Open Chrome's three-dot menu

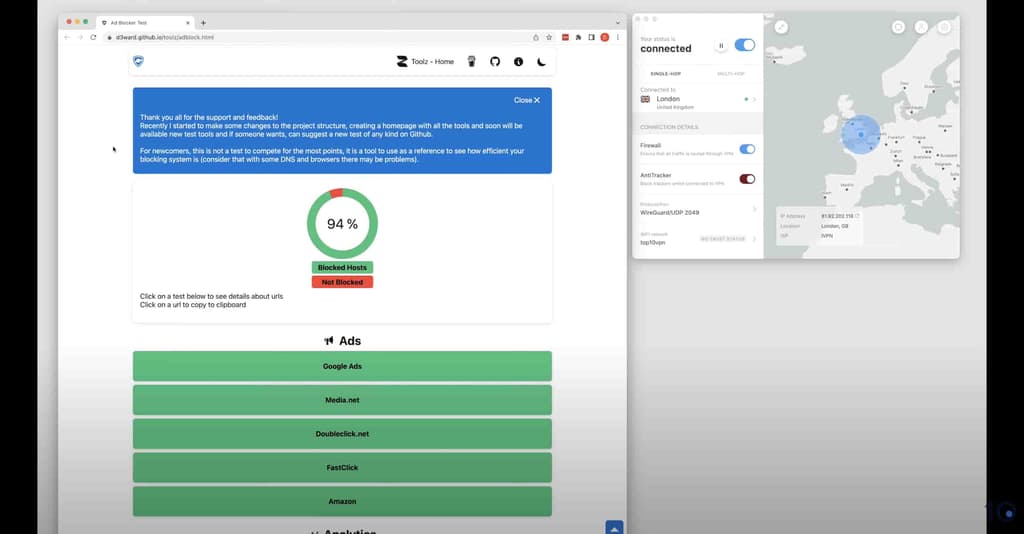coord(618,37)
